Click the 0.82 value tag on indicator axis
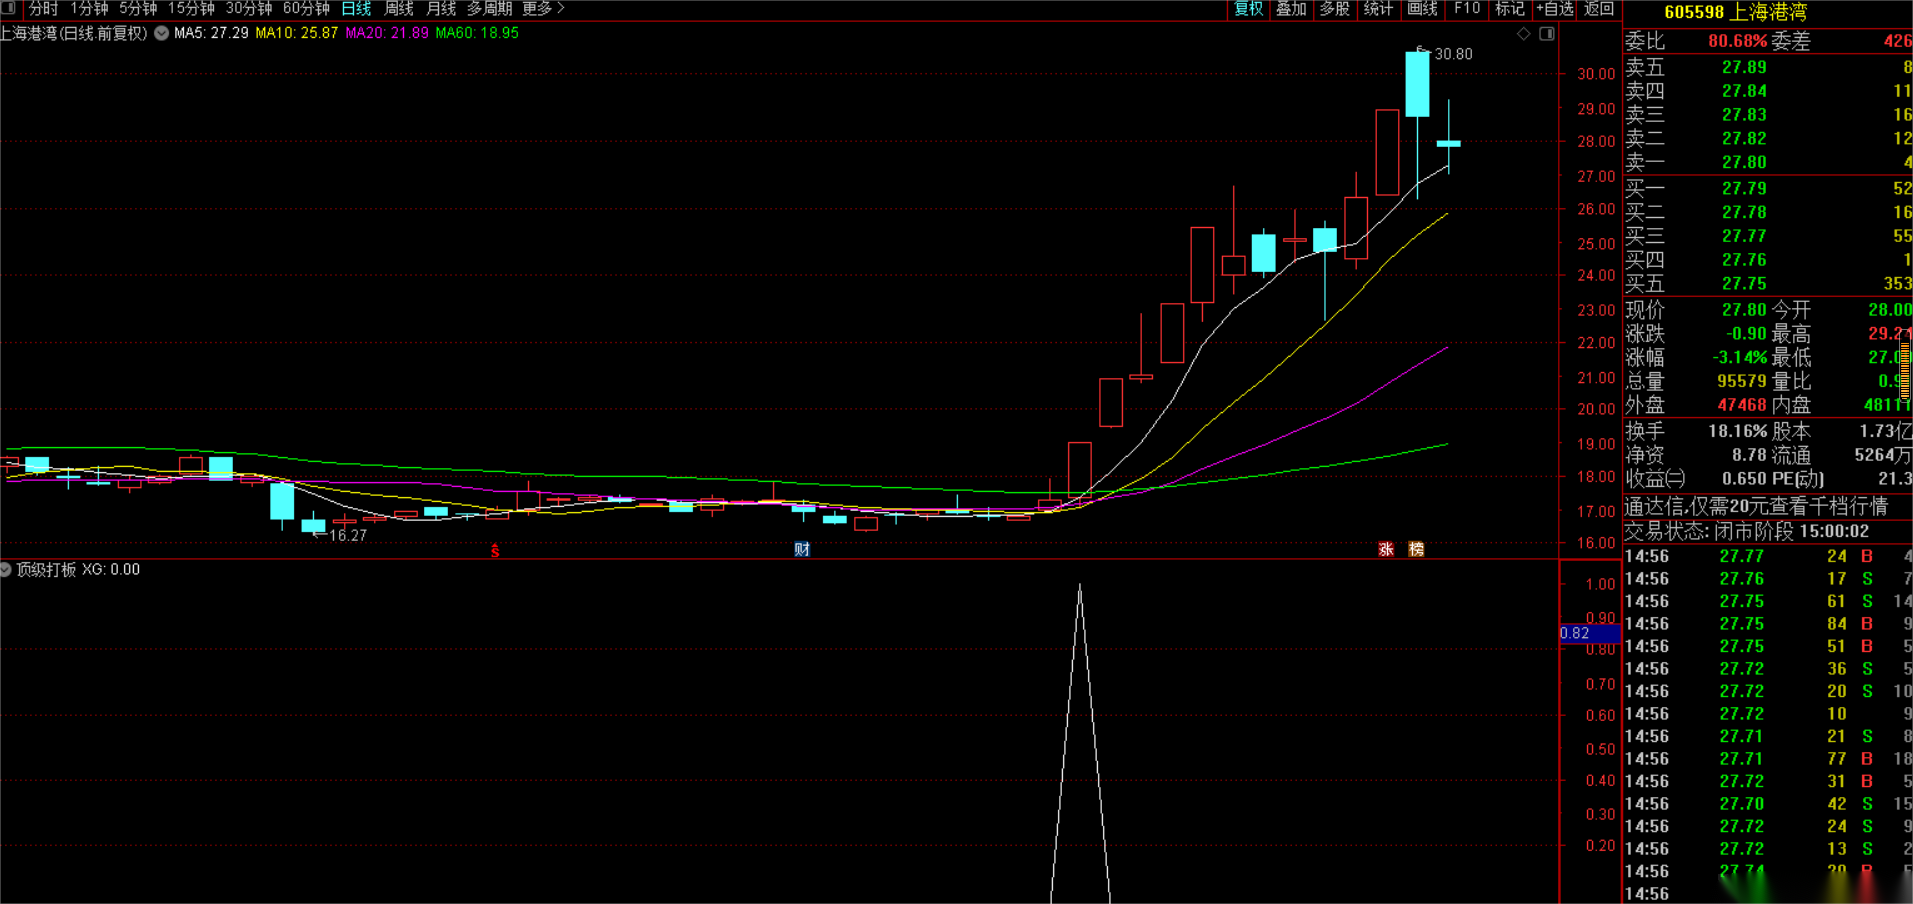 point(1589,633)
